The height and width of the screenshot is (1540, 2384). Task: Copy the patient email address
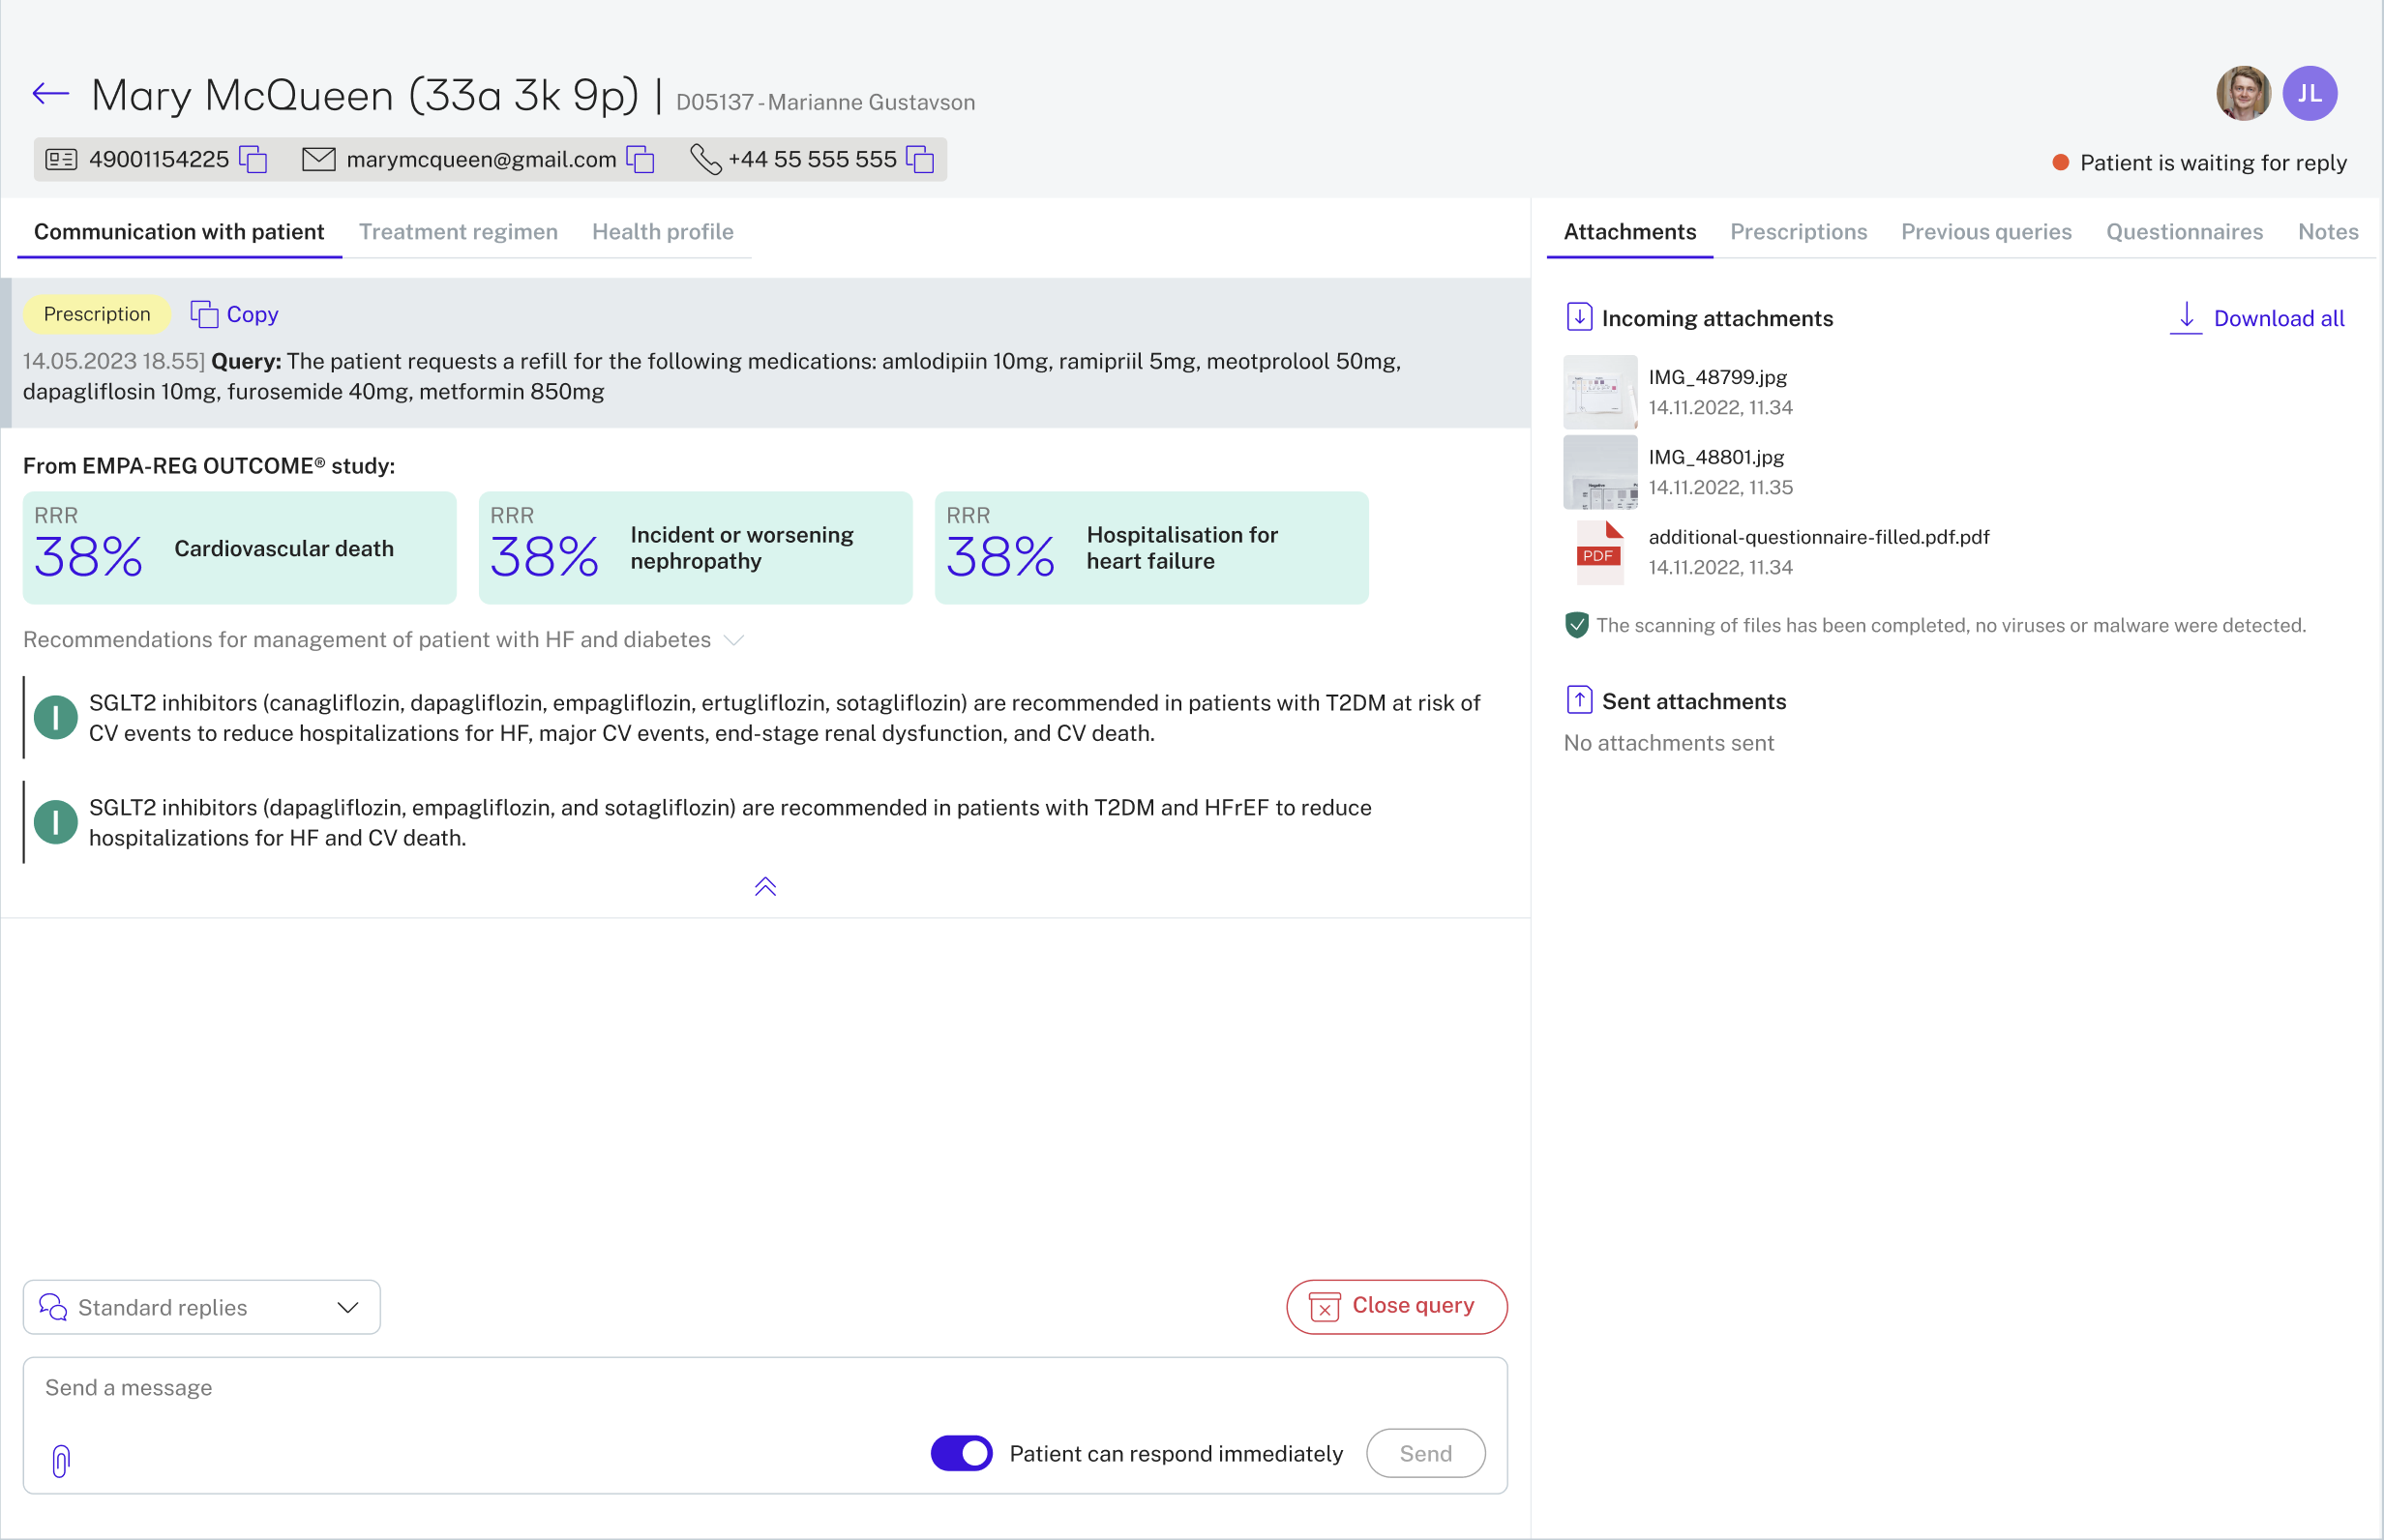640,160
